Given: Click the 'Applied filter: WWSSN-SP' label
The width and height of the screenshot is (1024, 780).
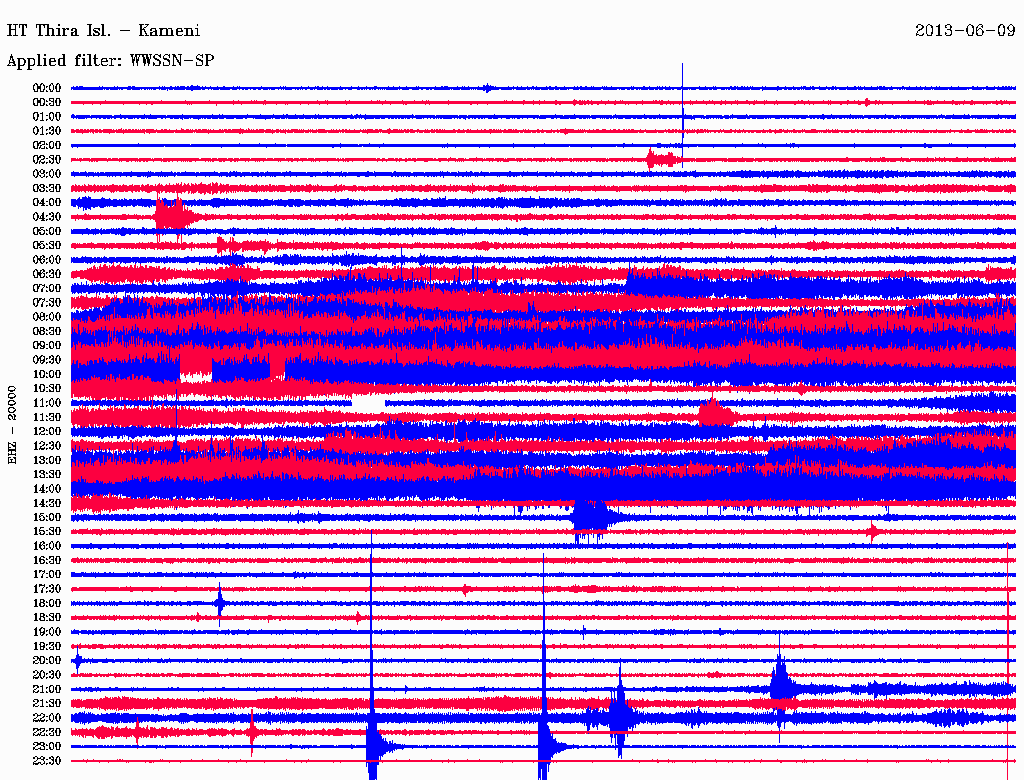Looking at the screenshot, I should click(x=110, y=61).
